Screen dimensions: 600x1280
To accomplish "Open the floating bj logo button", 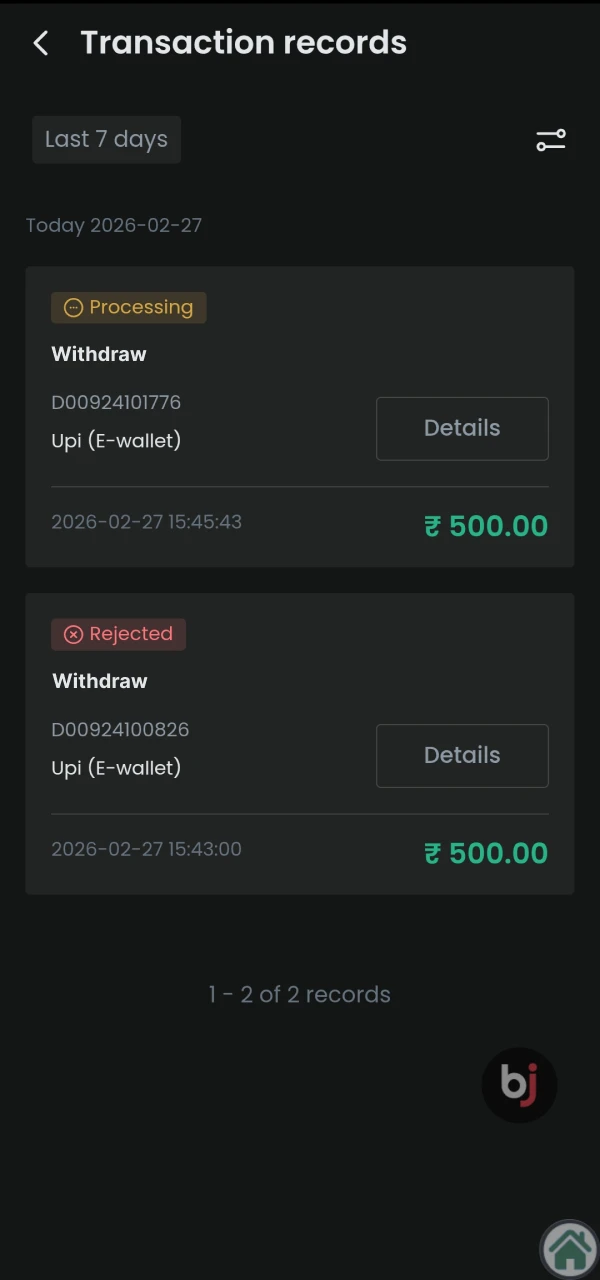I will coord(519,1084).
